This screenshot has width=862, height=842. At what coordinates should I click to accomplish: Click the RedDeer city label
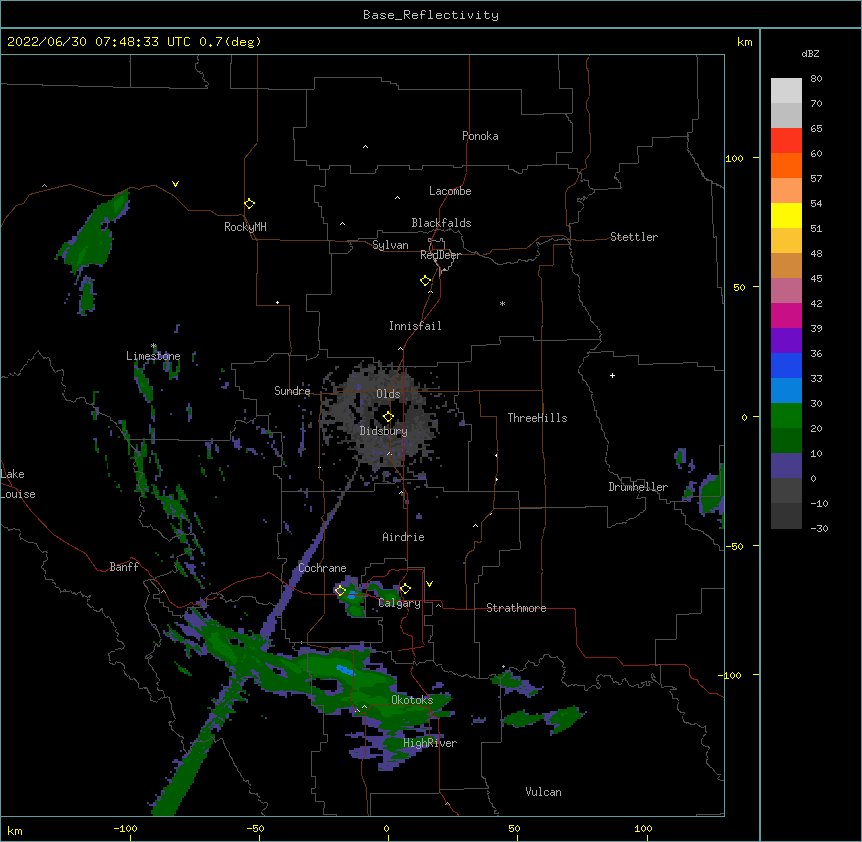tap(440, 255)
